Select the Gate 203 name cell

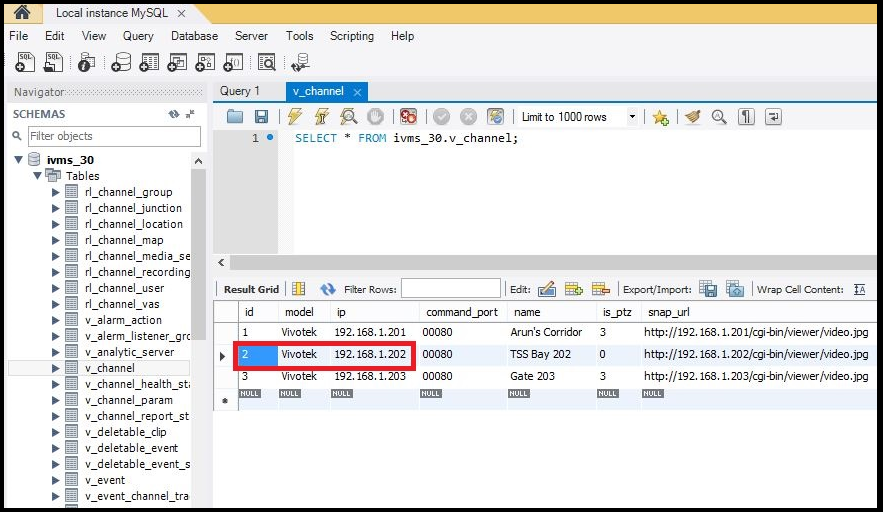click(551, 376)
